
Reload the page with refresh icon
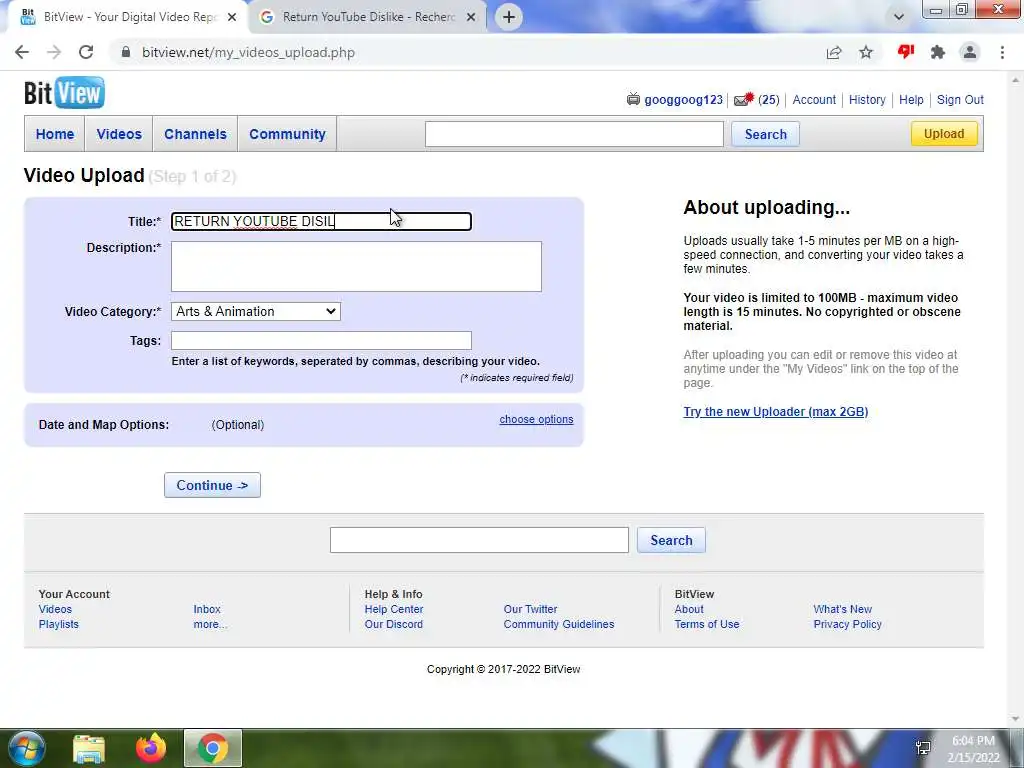(86, 52)
